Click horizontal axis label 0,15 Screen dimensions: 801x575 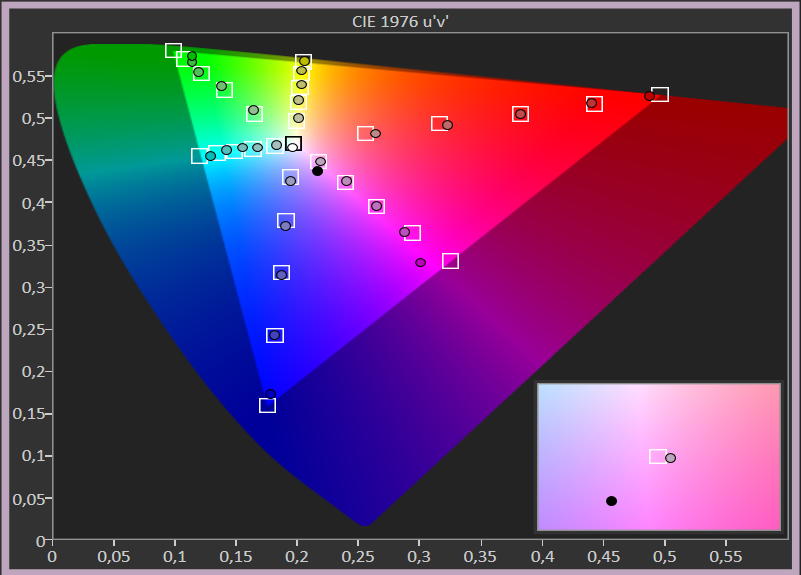click(236, 557)
